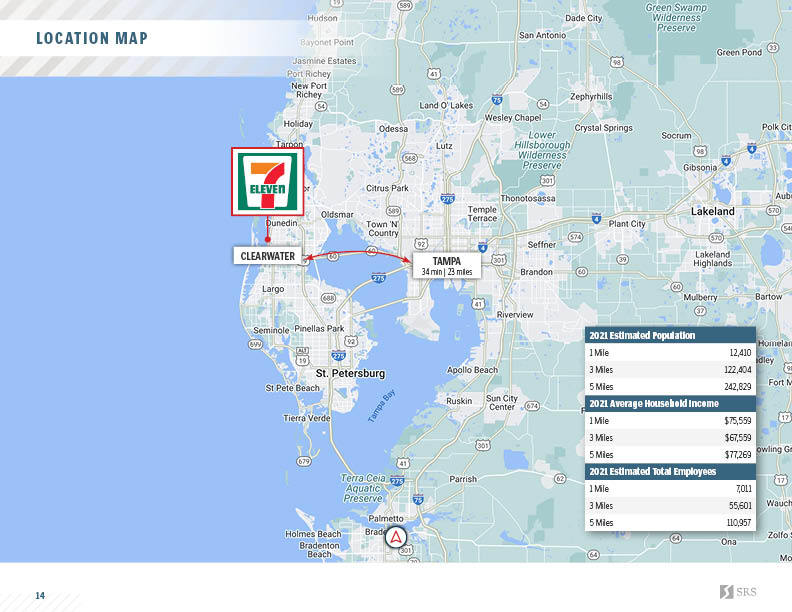
Task: Click the Tampa Bay water label
Action: pos(381,406)
